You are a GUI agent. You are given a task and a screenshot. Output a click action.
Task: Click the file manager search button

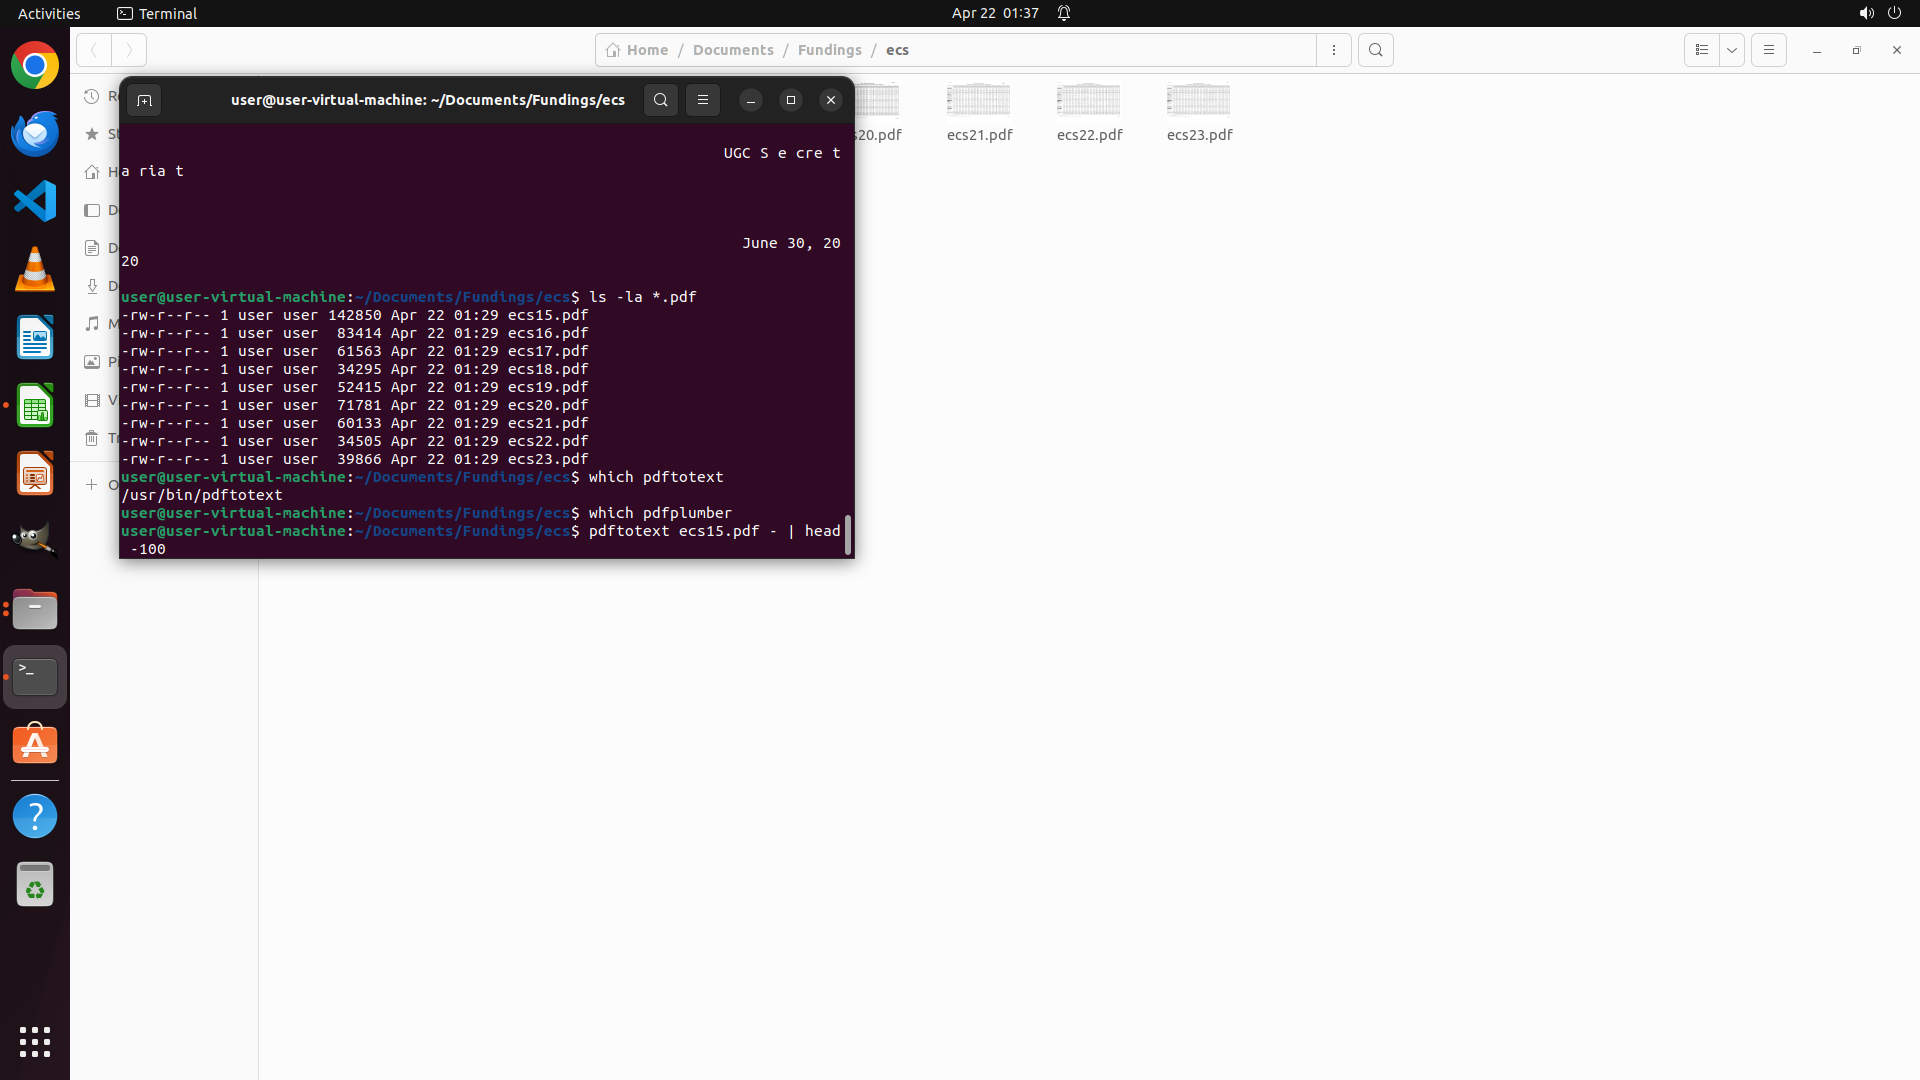point(1376,50)
